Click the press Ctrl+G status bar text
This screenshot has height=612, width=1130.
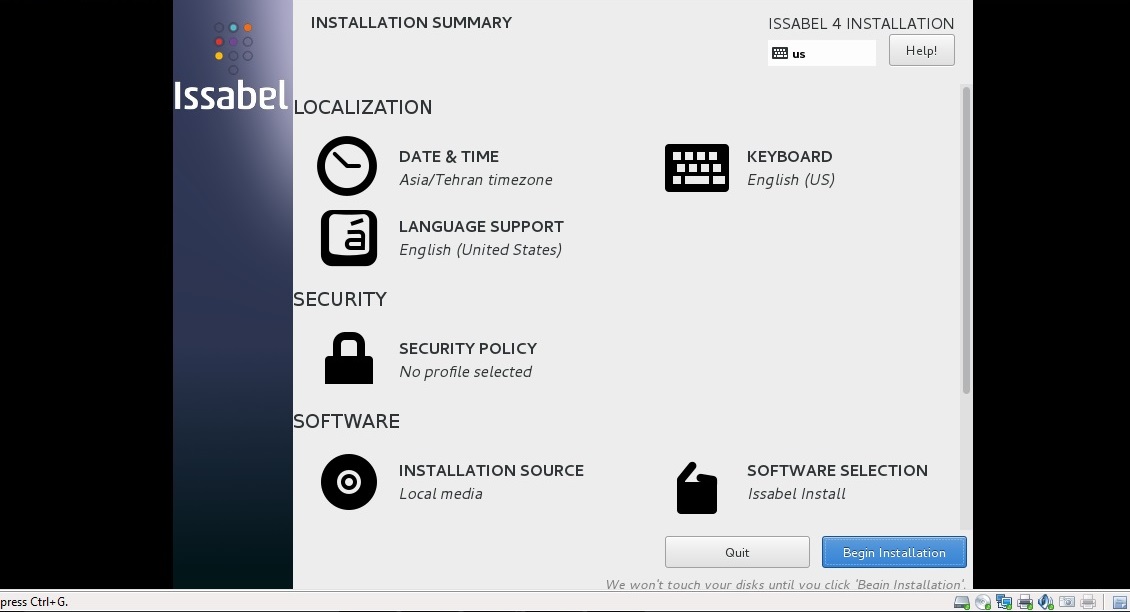pyautogui.click(x=34, y=602)
